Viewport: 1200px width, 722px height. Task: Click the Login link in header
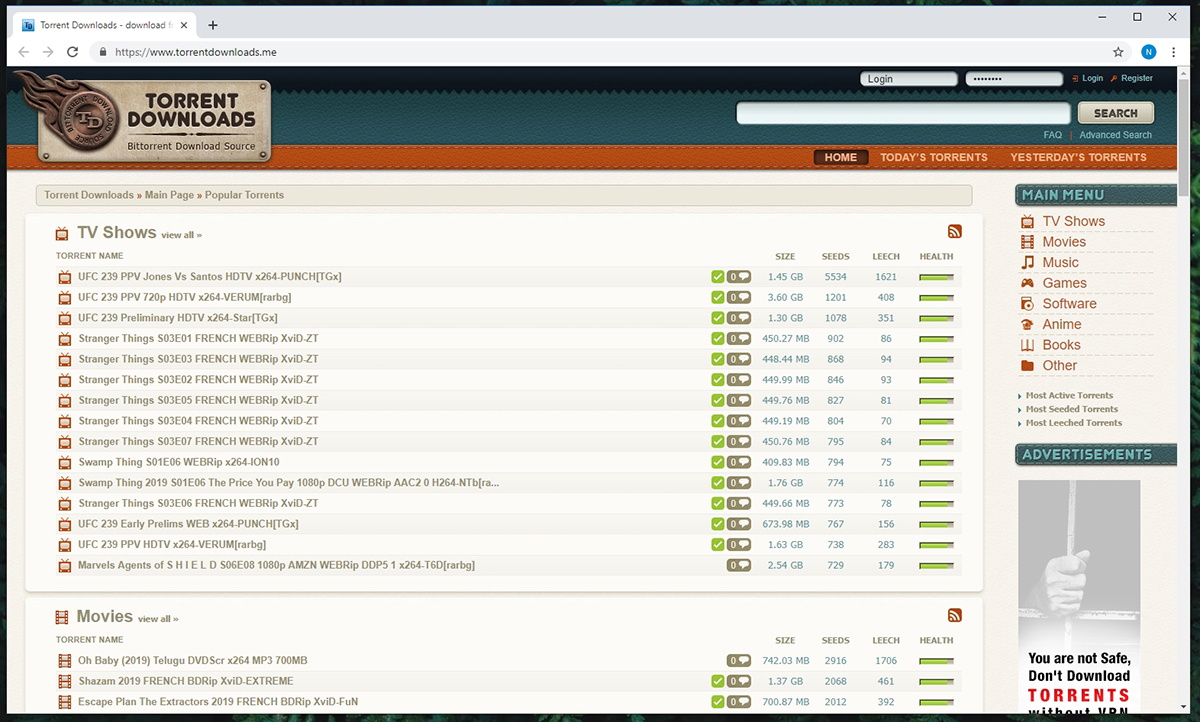(1093, 78)
